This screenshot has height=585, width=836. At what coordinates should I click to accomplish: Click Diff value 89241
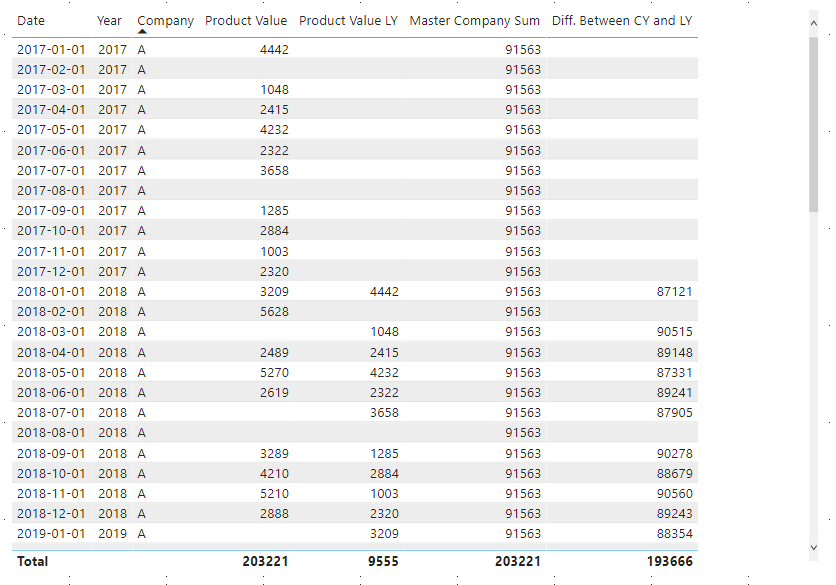(x=674, y=393)
